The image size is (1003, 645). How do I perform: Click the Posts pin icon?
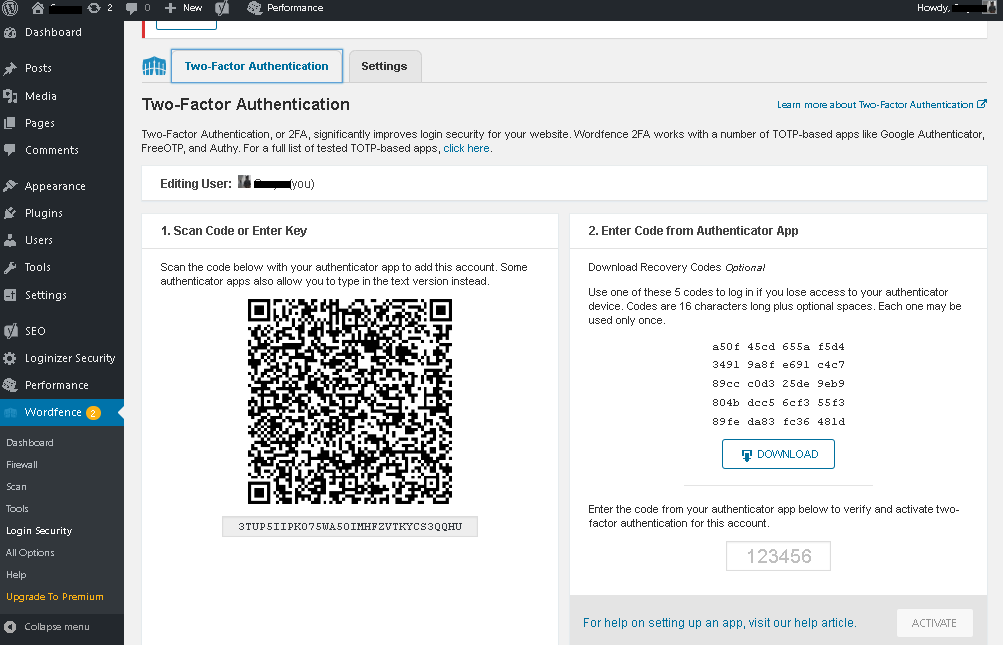[10, 68]
